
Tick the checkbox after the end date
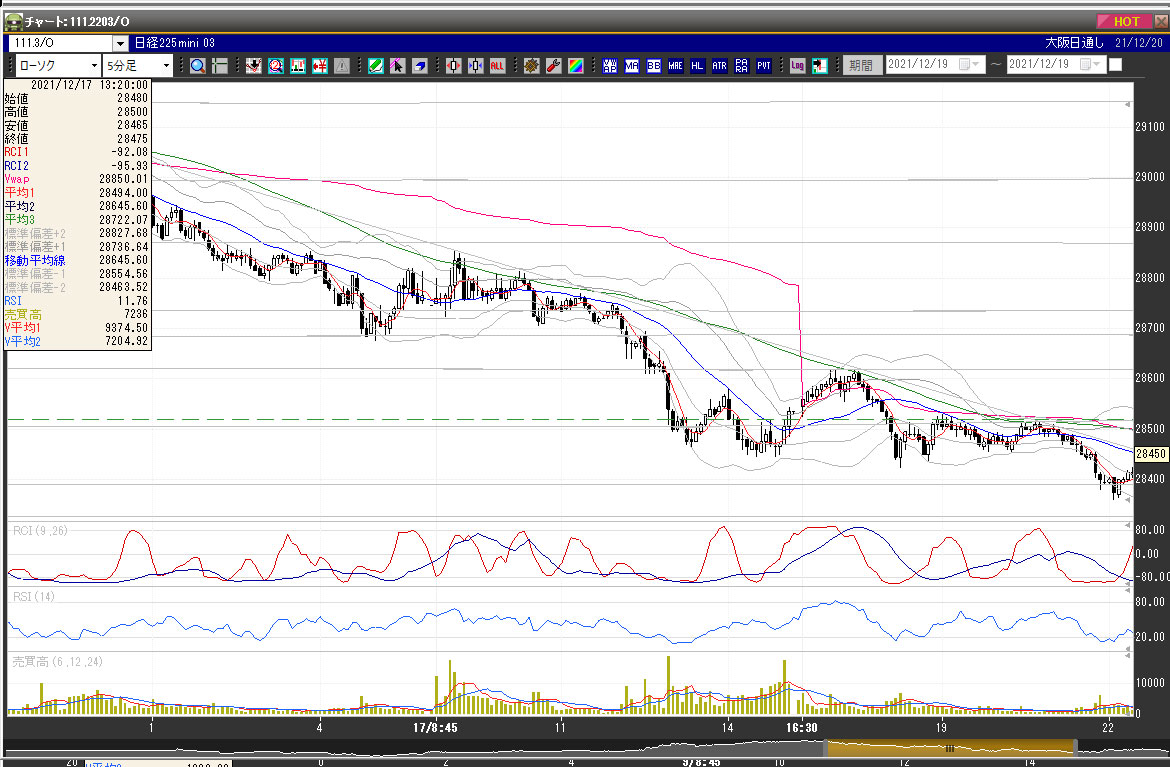coord(1116,65)
